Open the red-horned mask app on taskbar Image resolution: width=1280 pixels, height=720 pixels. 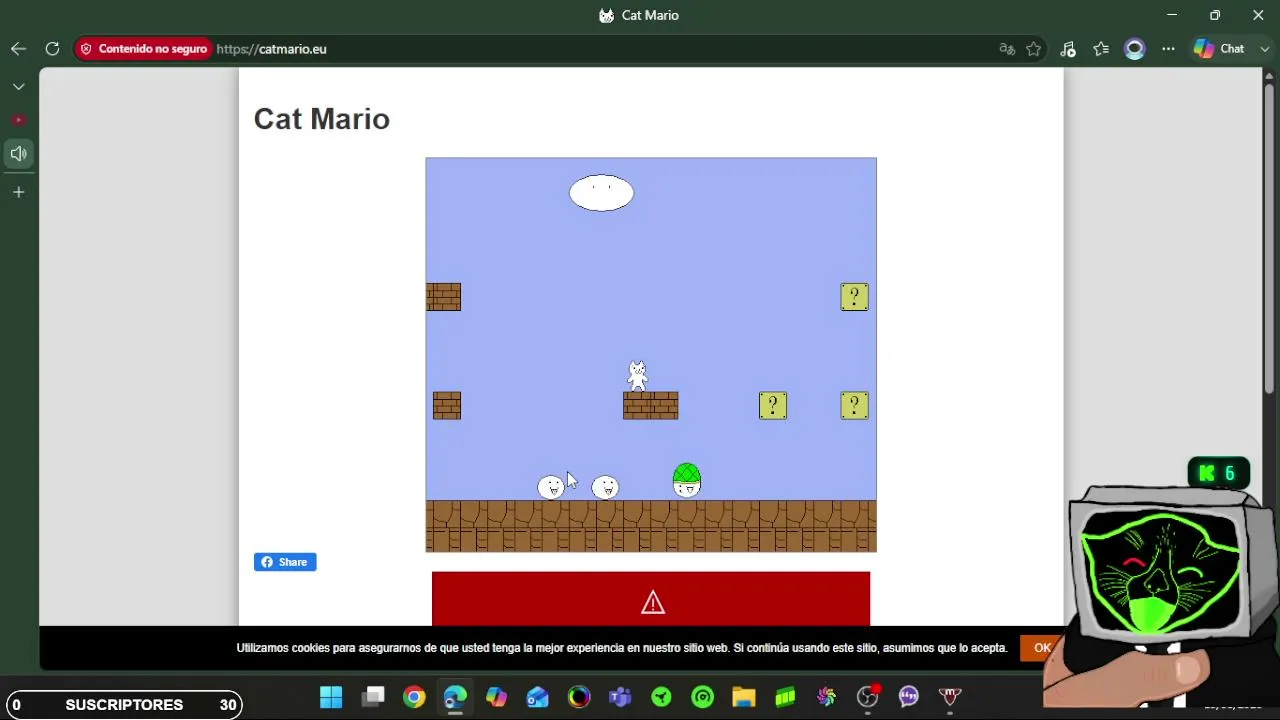[x=950, y=697]
